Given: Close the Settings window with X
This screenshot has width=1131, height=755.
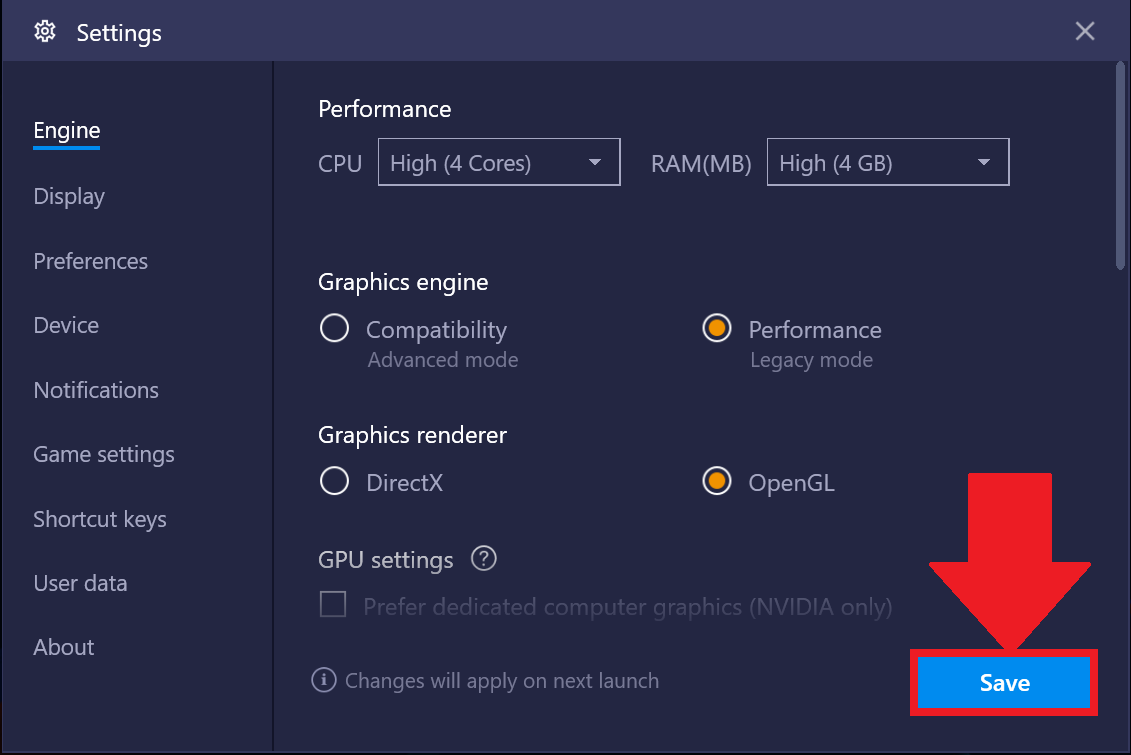Looking at the screenshot, I should [1085, 31].
